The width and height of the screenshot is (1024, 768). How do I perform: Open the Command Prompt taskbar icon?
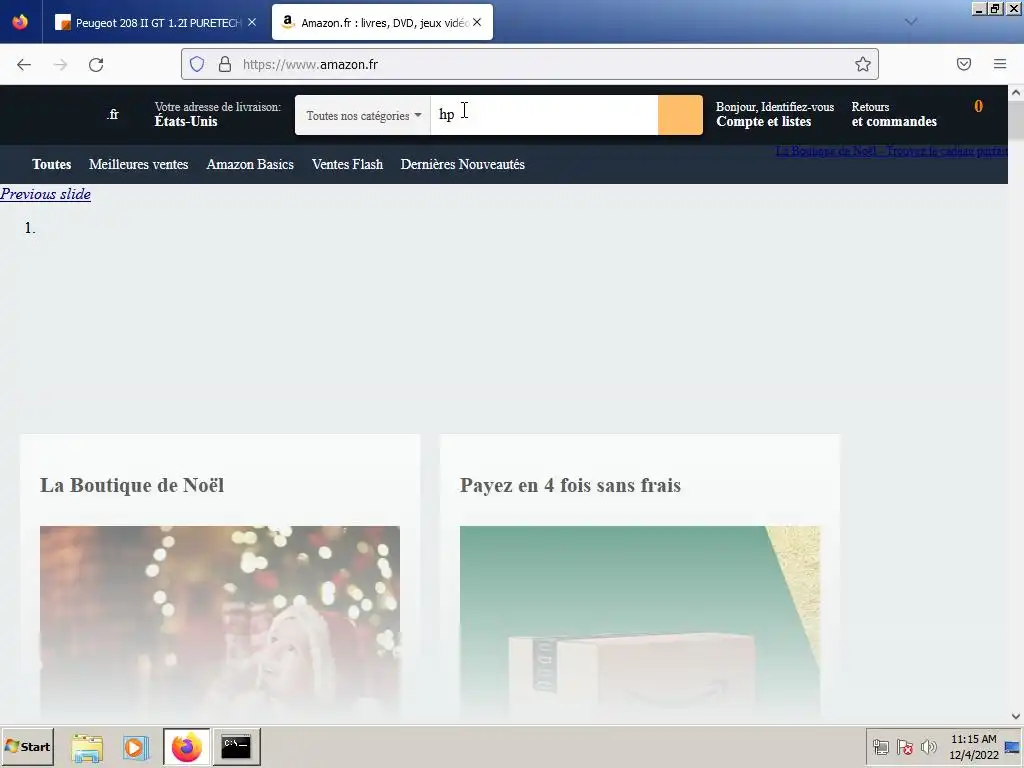236,747
